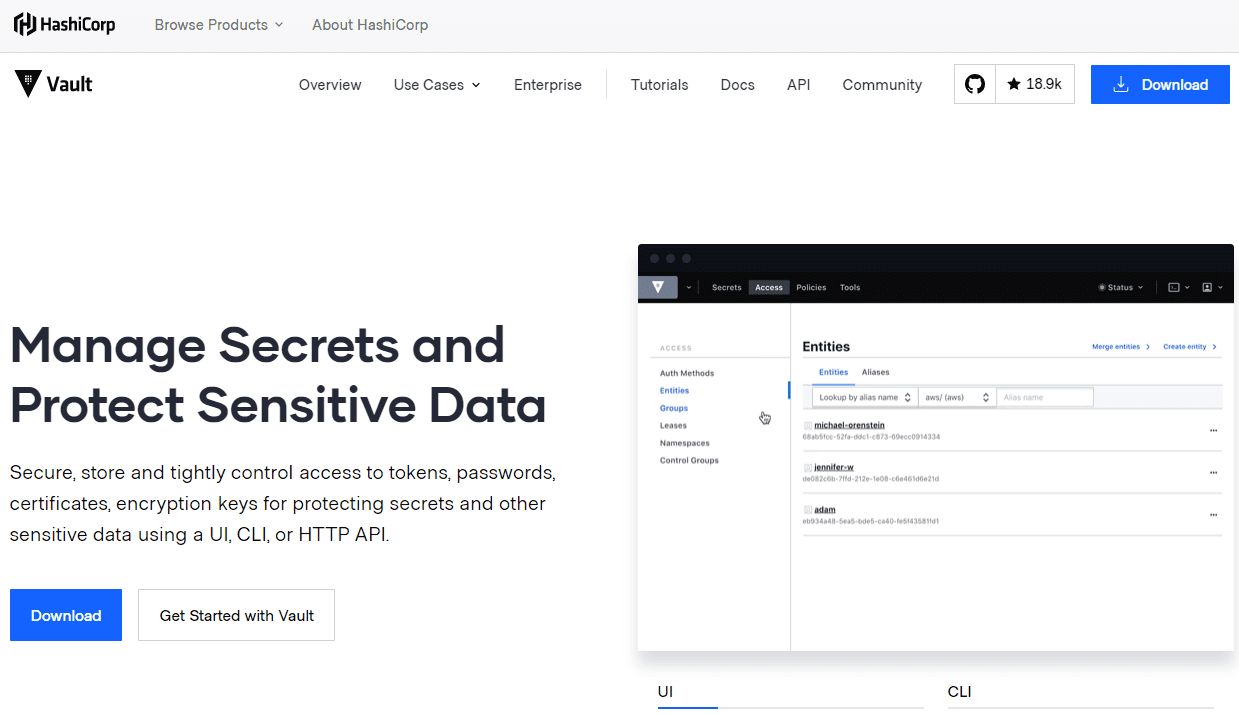
Task: Open the aws/ (aws) dropdown
Action: tap(957, 398)
